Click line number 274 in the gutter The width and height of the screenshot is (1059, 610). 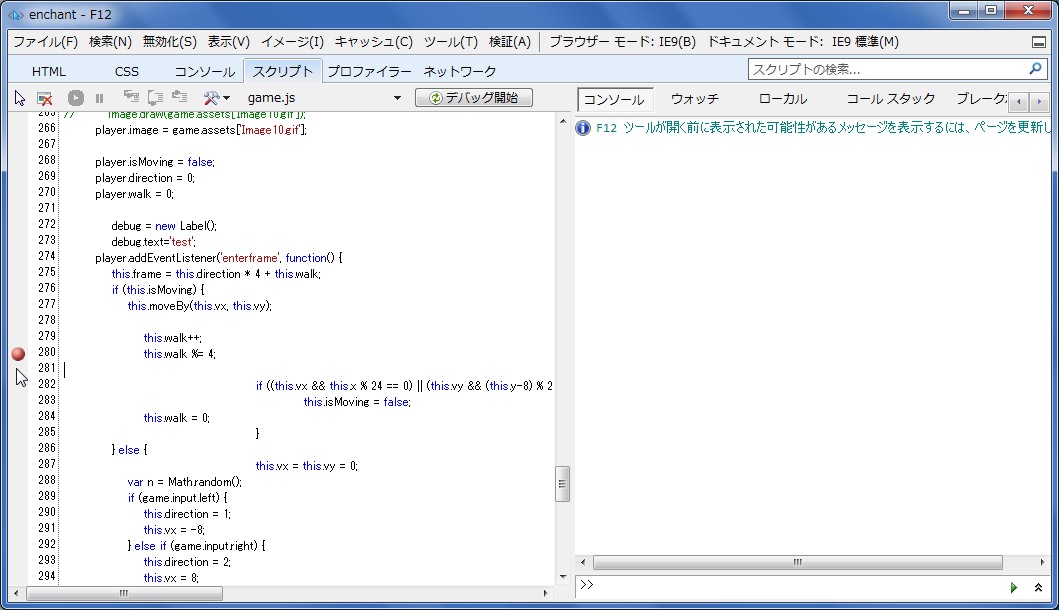47,256
